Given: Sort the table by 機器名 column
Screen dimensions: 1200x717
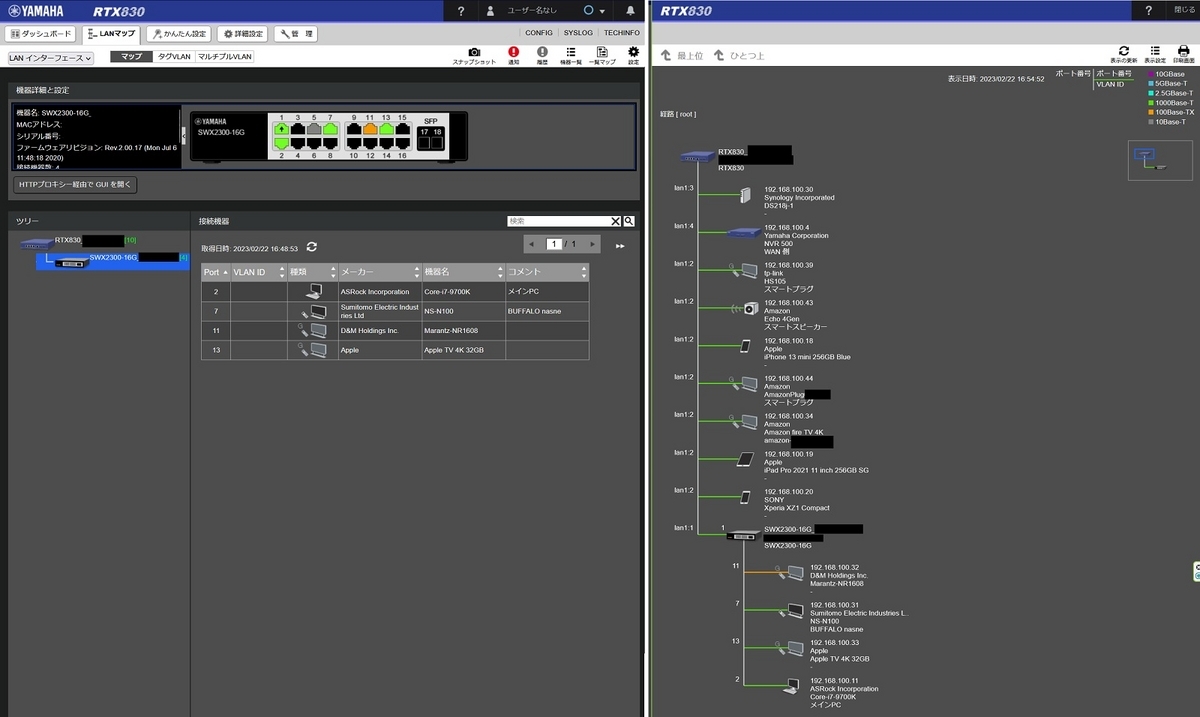Looking at the screenshot, I should pos(462,272).
